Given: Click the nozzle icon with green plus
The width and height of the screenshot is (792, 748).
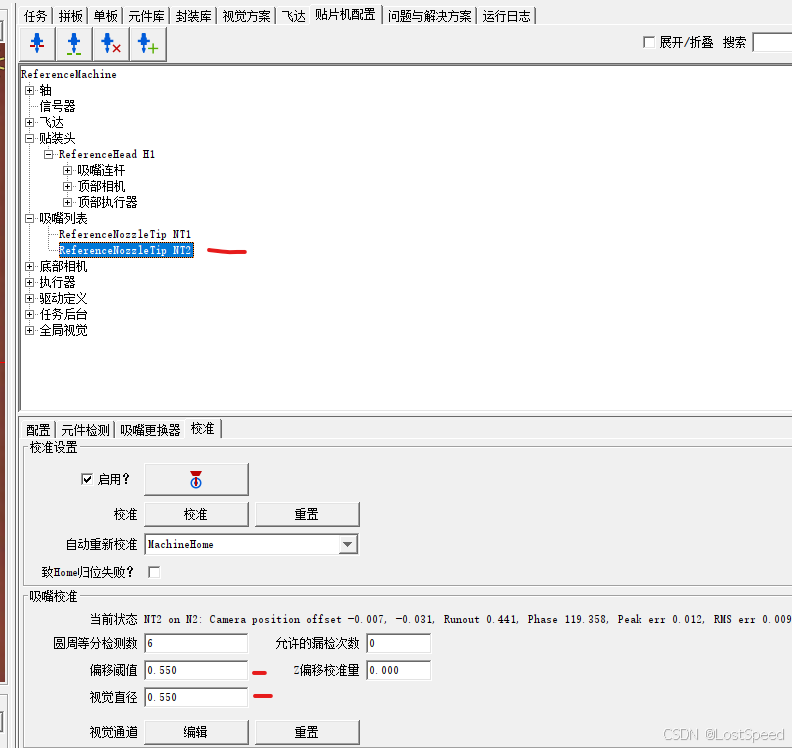Looking at the screenshot, I should (148, 44).
